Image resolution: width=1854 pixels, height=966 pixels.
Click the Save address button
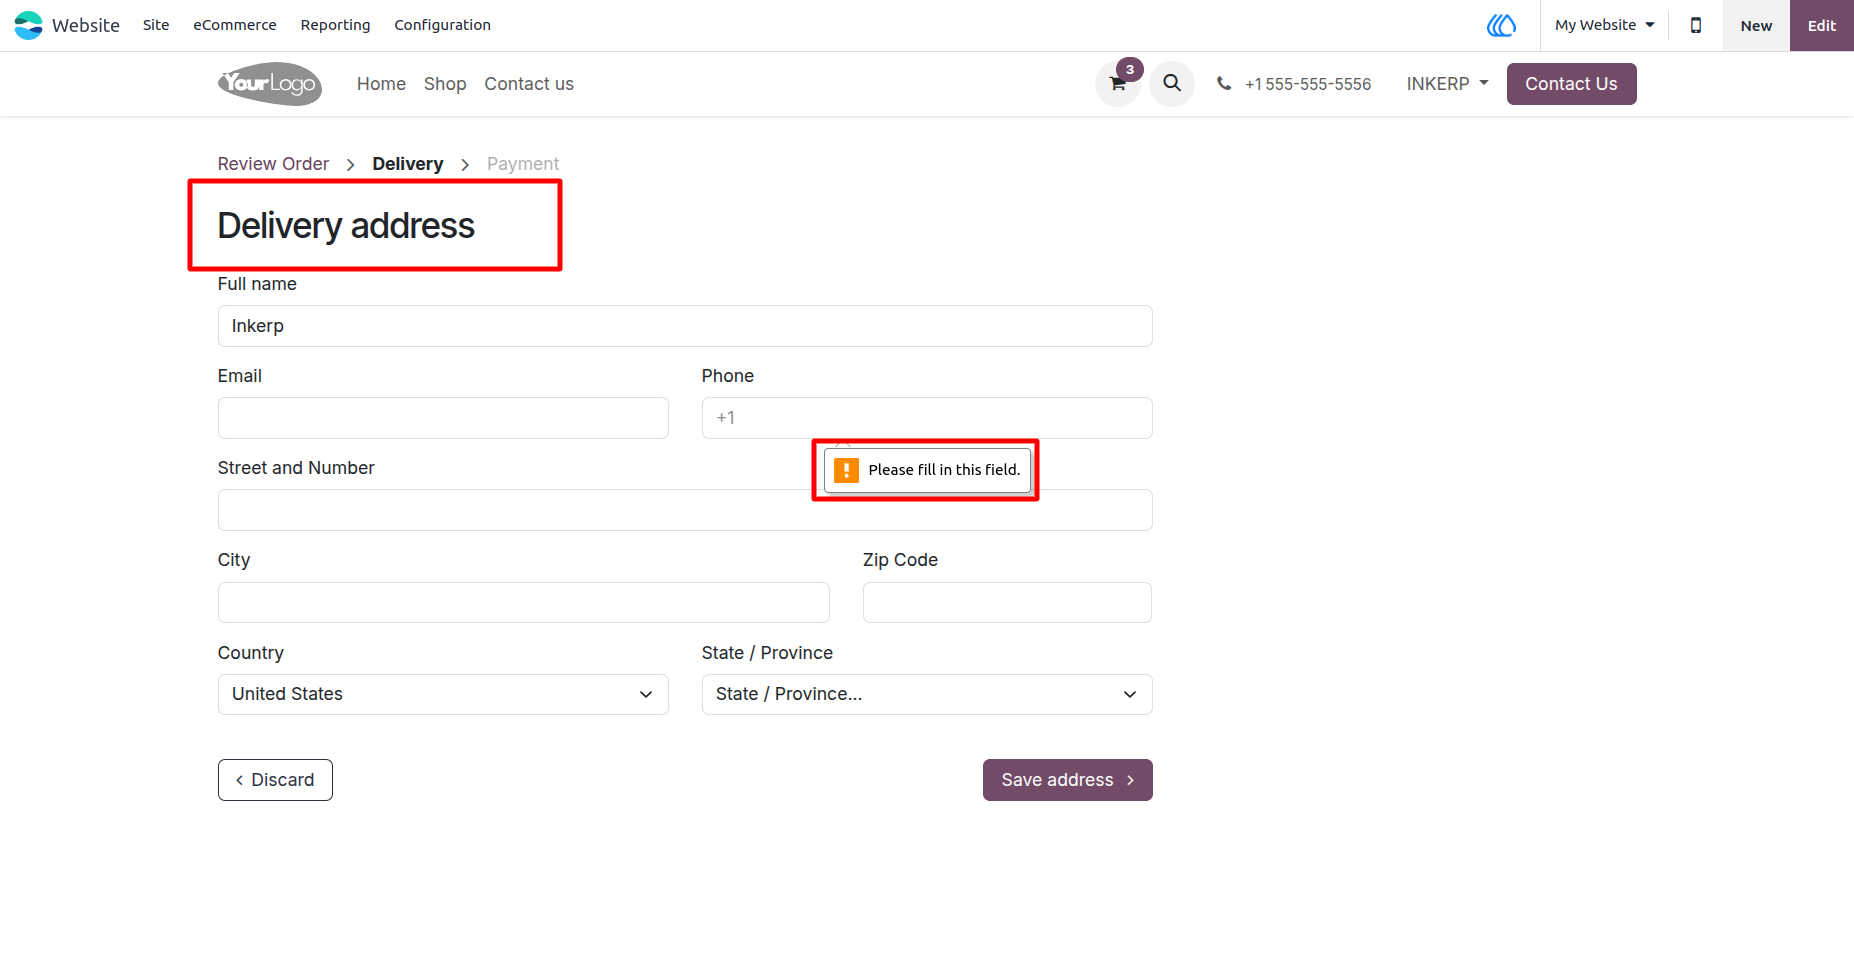click(1067, 780)
